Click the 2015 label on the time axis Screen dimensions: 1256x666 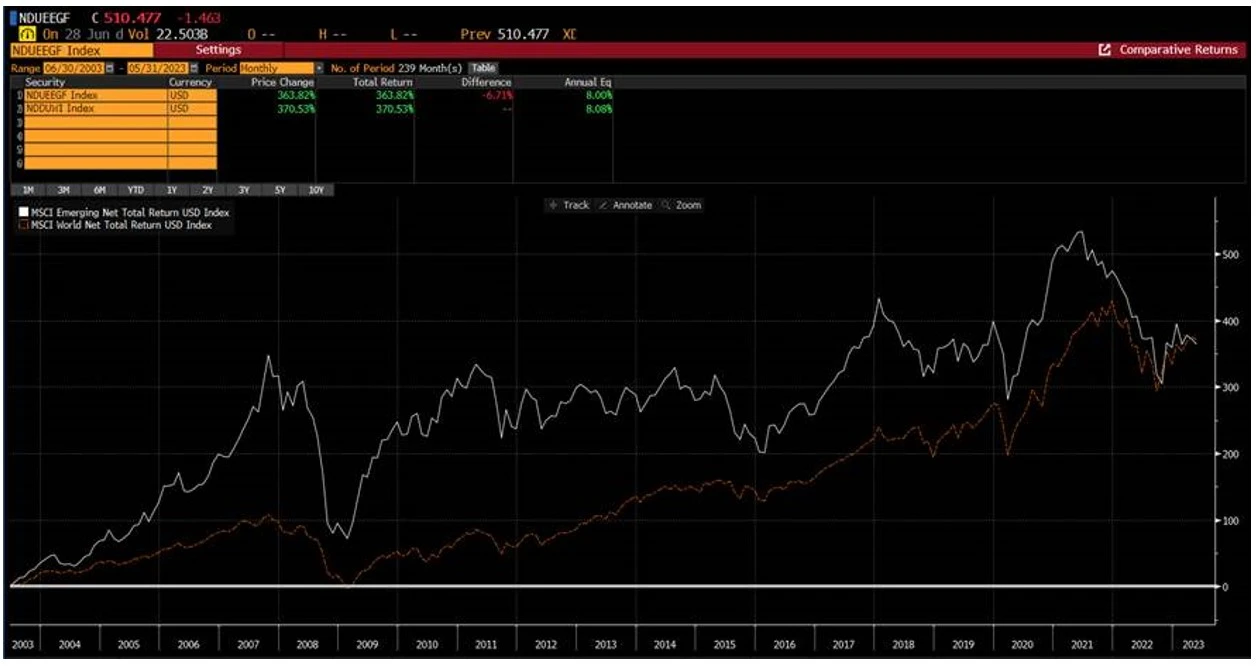[724, 645]
